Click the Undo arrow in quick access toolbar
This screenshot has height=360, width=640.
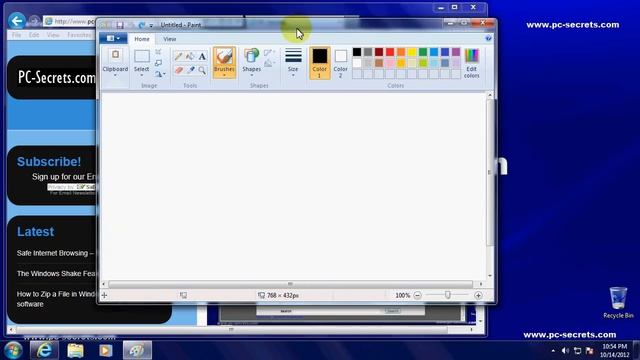pos(131,25)
